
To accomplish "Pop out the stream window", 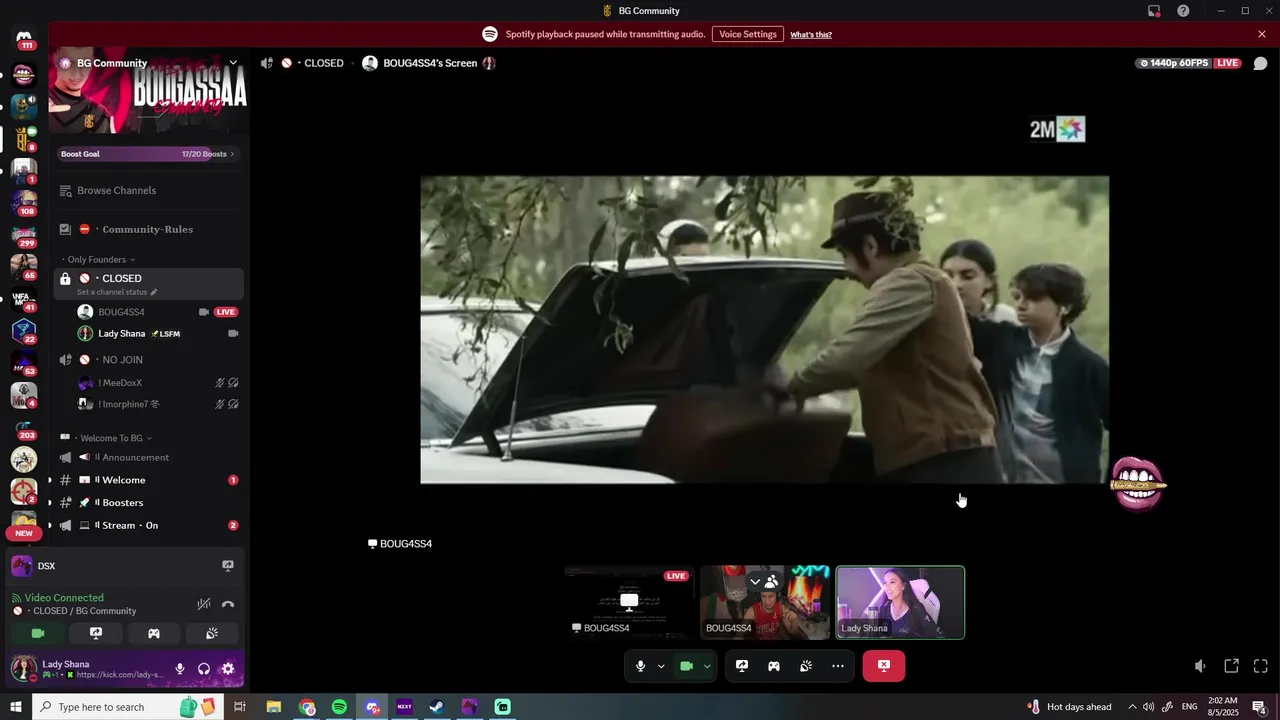I will point(1232,666).
